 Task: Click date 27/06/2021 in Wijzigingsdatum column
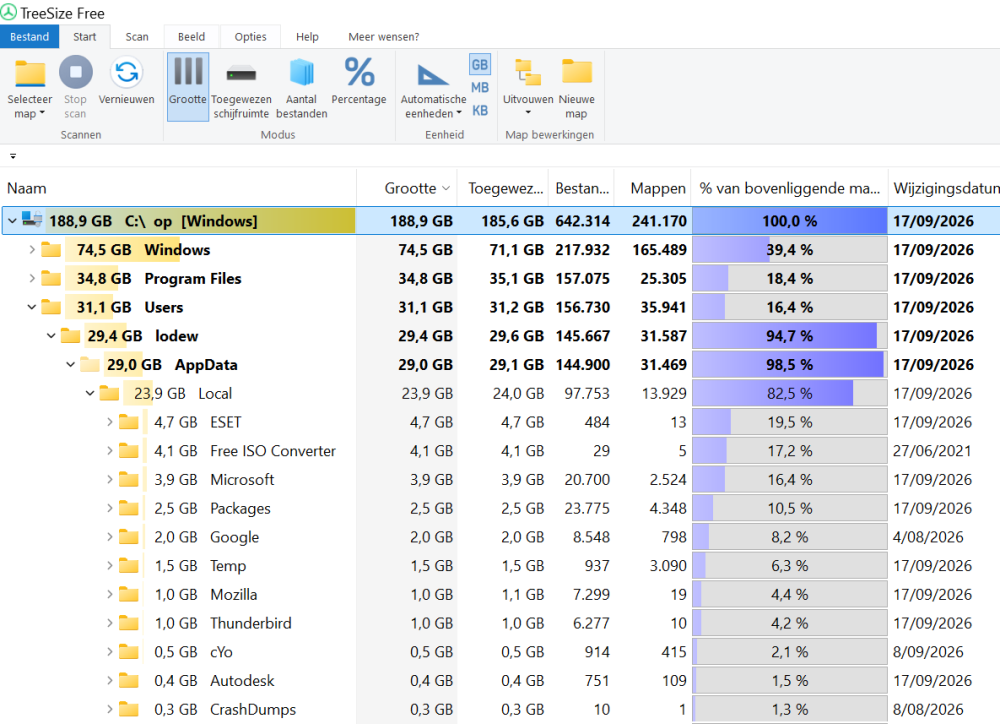(932, 450)
